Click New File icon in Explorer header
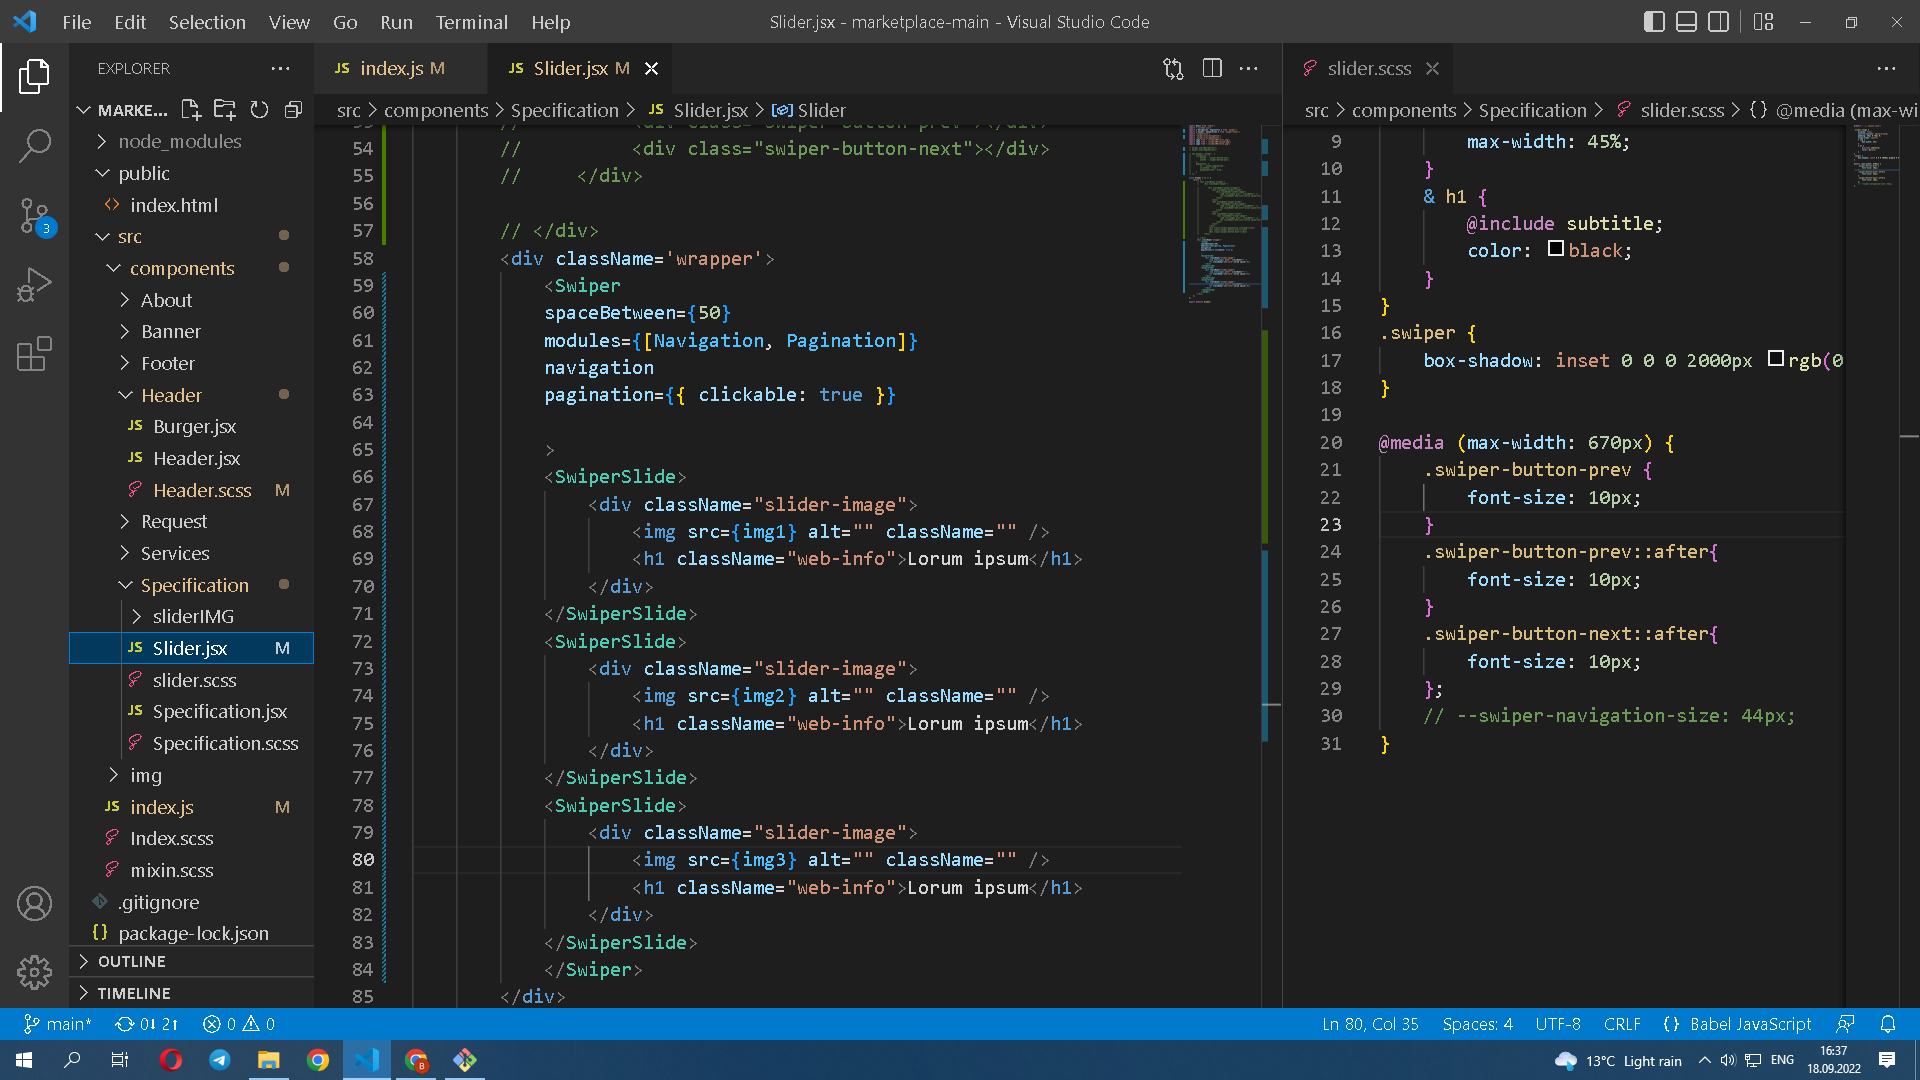This screenshot has width=1920, height=1080. tap(191, 110)
